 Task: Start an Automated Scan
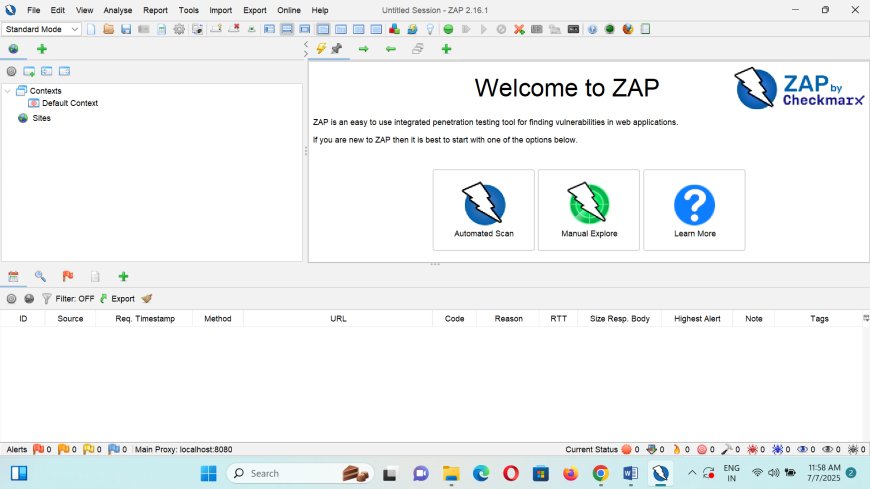pos(484,209)
